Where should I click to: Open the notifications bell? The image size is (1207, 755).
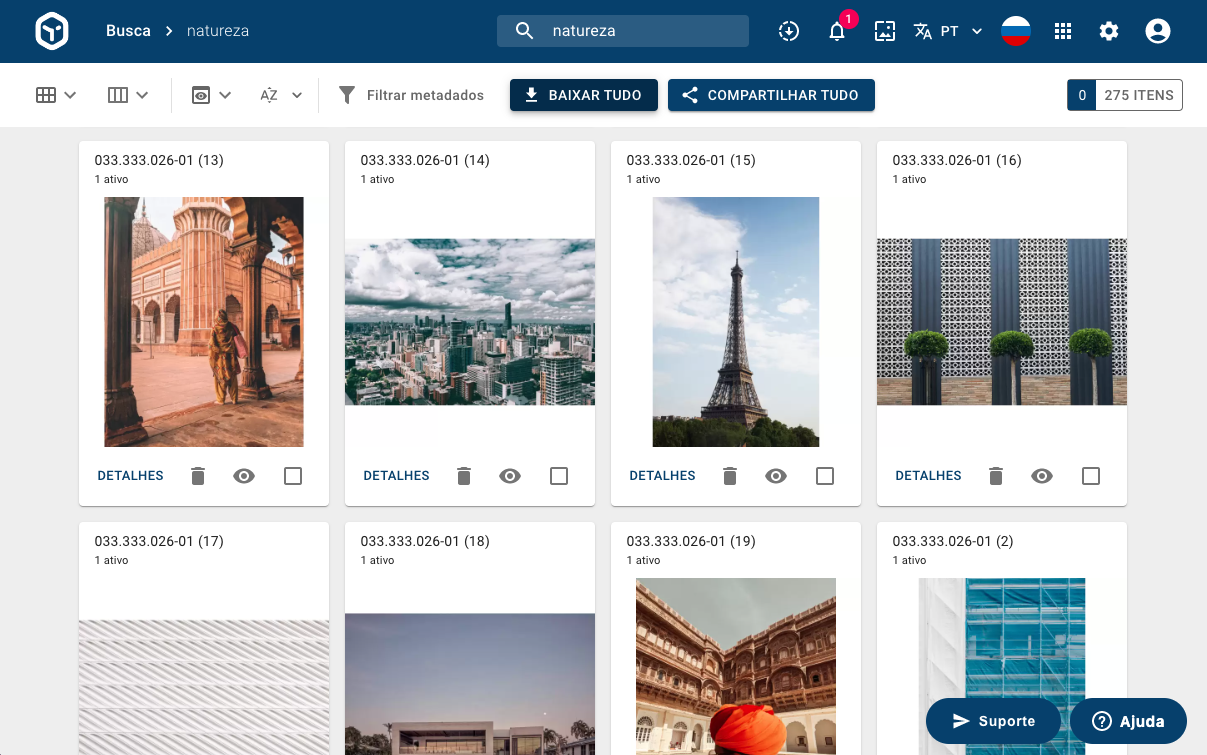(837, 31)
